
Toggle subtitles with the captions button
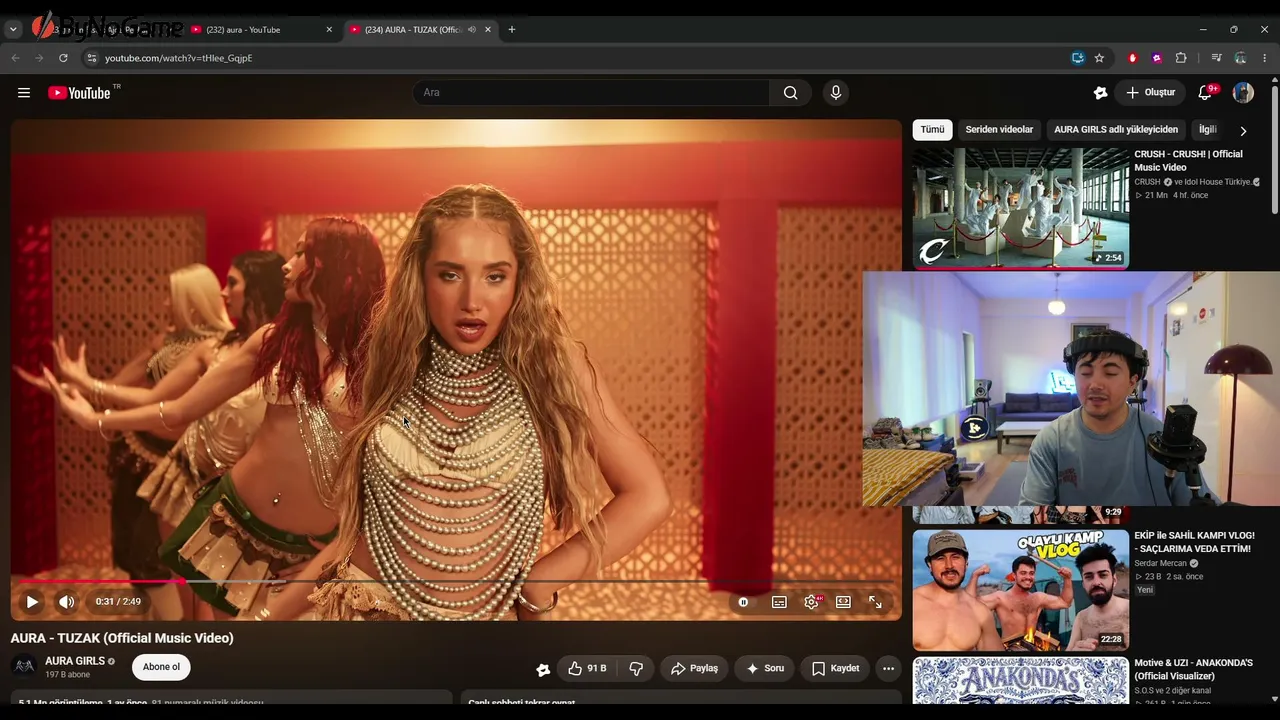click(779, 602)
